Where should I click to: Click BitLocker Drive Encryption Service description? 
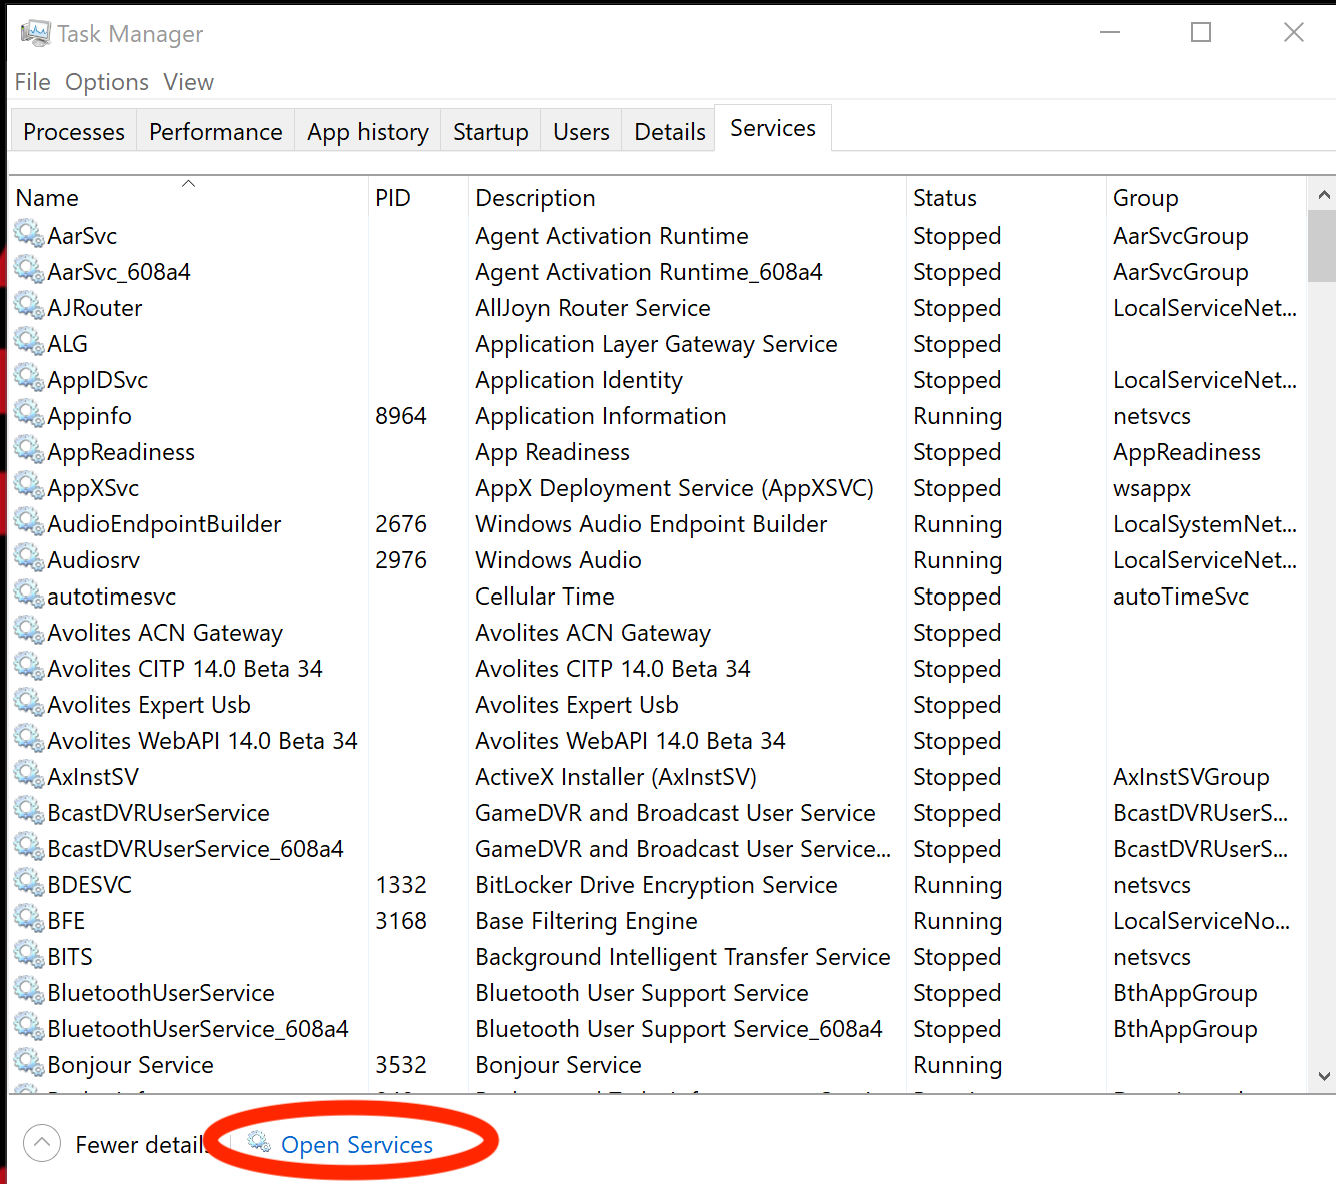[x=656, y=884]
